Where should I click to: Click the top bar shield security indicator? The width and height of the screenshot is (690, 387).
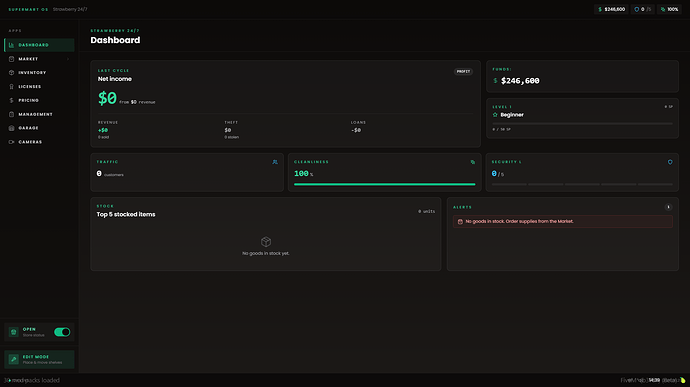click(x=642, y=9)
